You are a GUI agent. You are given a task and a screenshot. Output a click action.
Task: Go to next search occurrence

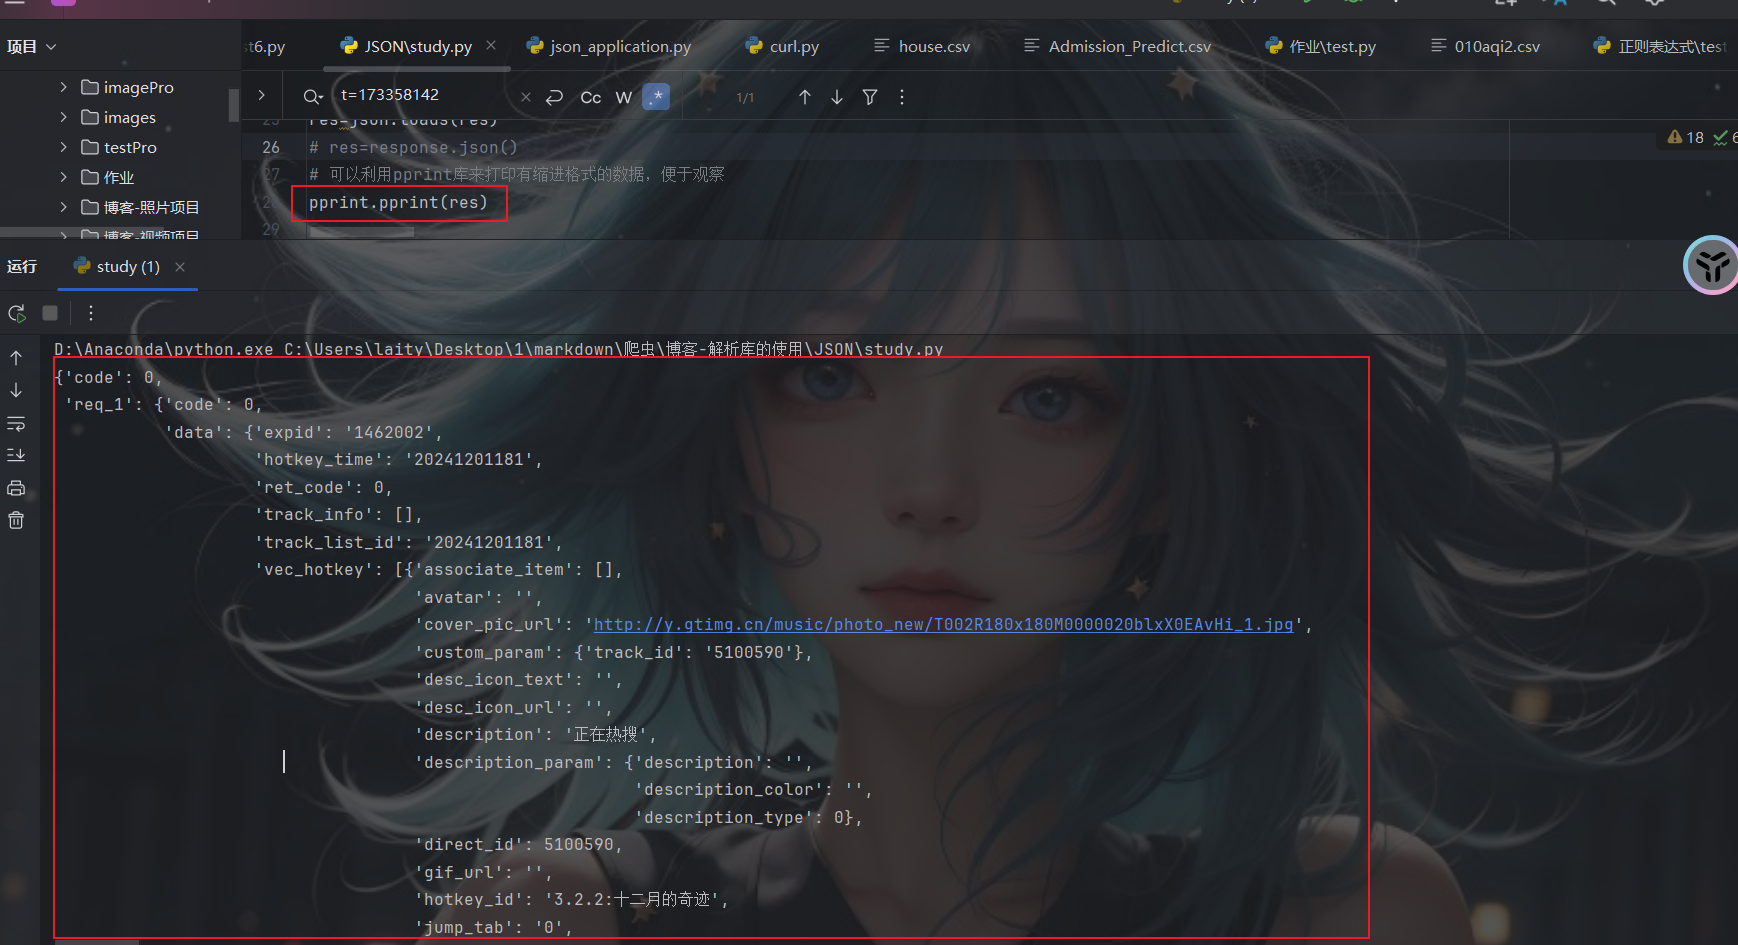(837, 97)
